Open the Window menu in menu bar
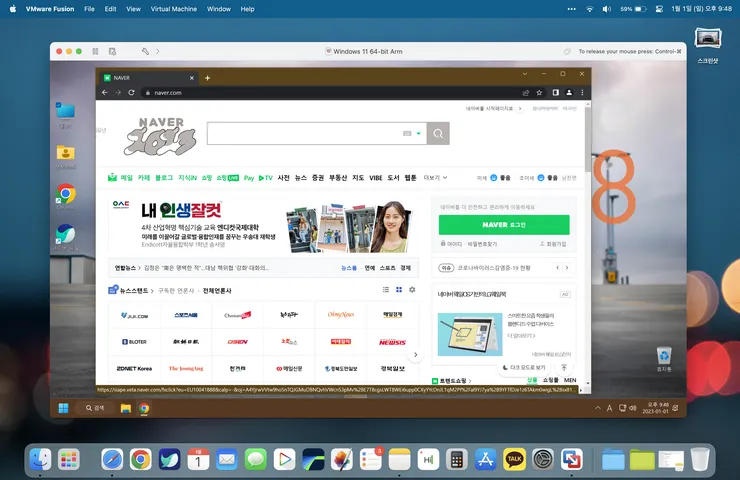Screen dimensions: 740x480 point(219,8)
